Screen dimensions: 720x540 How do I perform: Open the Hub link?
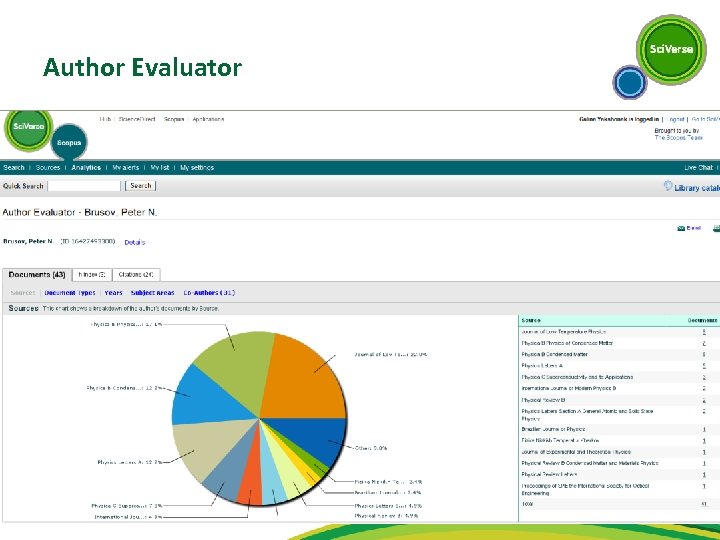tap(105, 119)
